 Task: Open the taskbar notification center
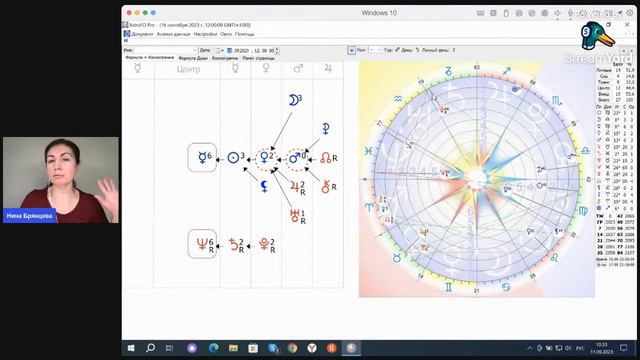coord(624,348)
